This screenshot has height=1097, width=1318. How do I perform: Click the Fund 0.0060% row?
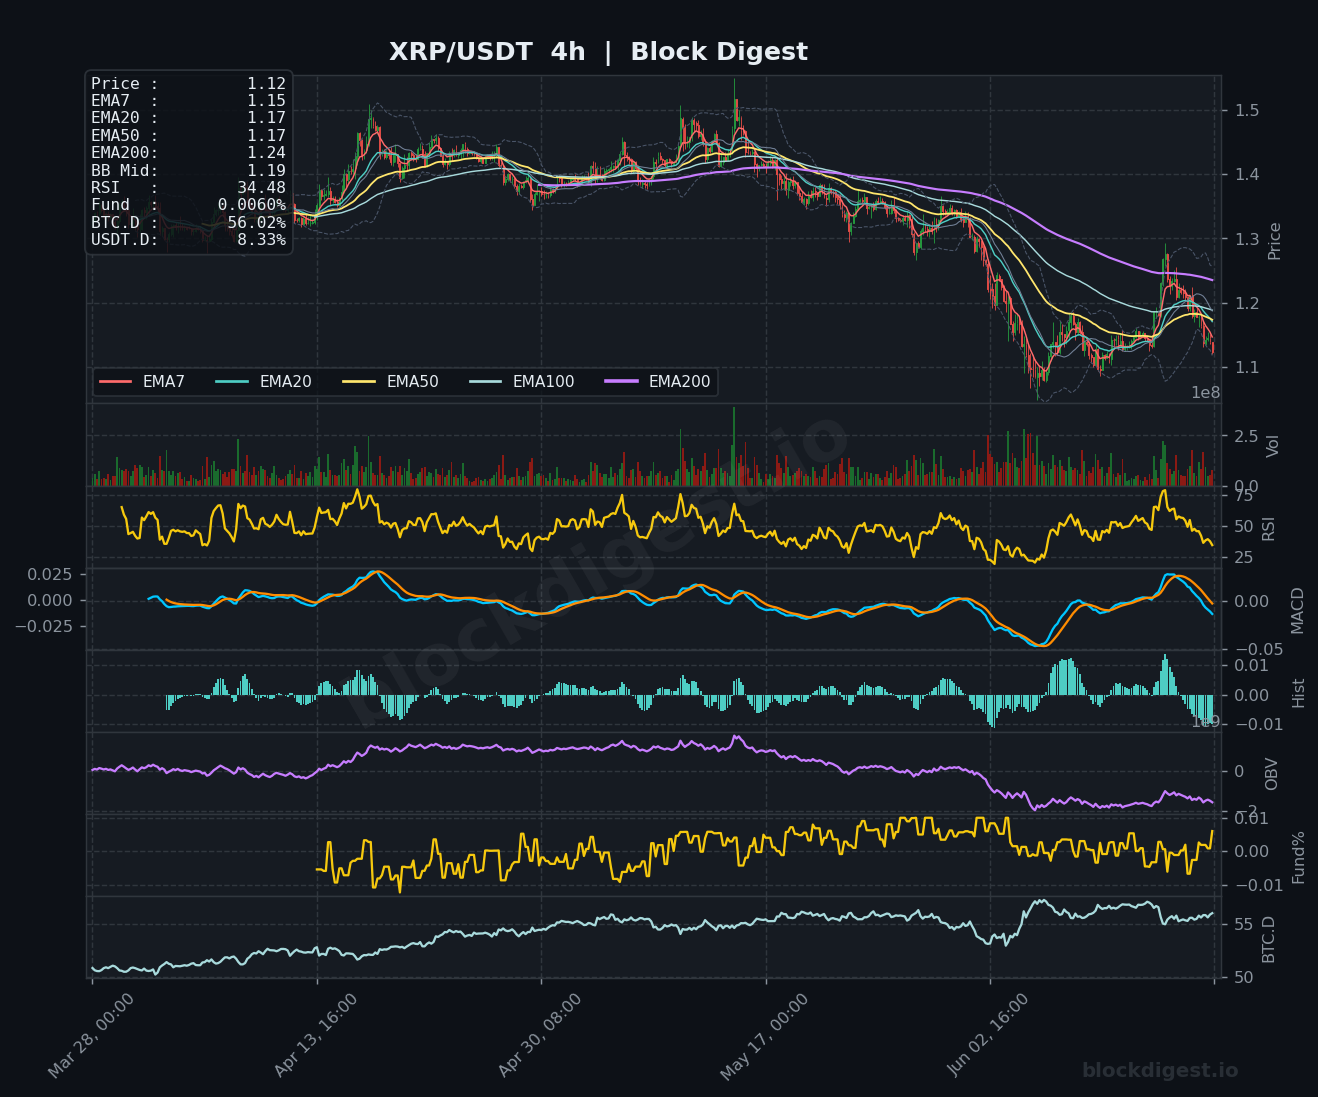(x=188, y=205)
